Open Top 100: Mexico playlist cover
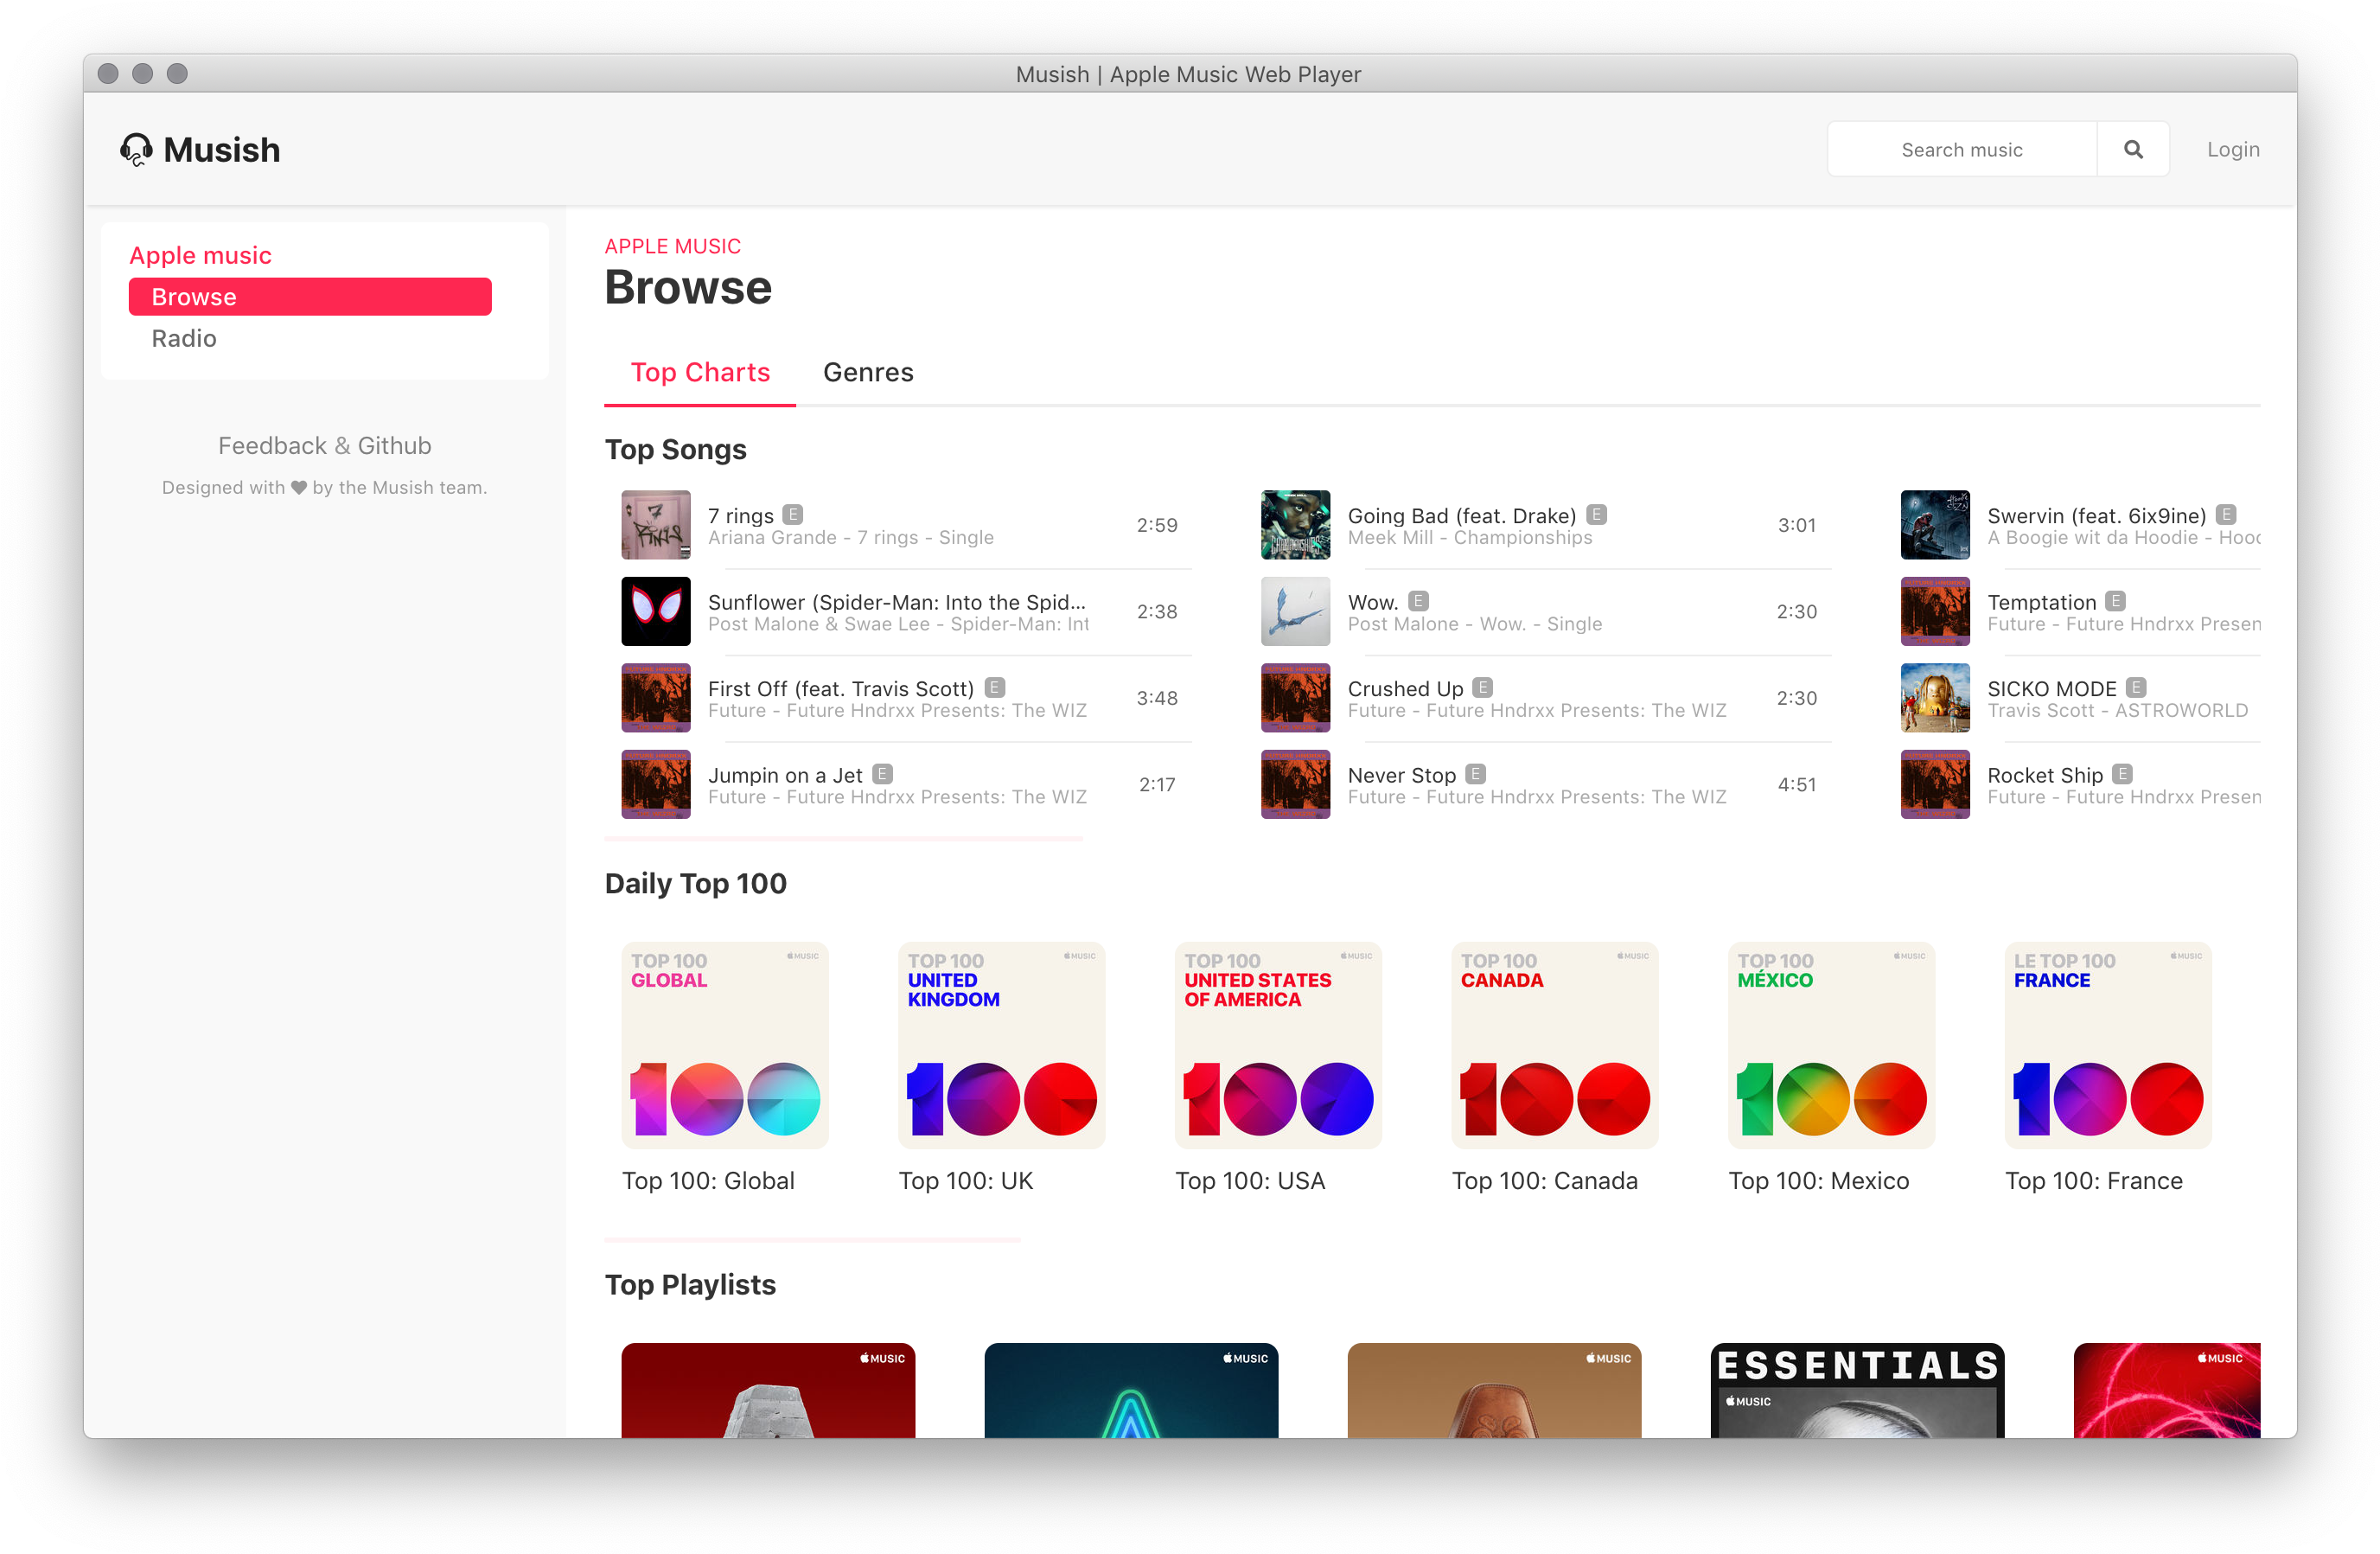2380x1554 pixels. 1832,1045
